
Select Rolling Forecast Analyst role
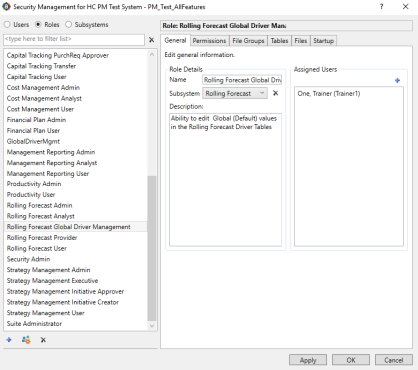[76, 216]
